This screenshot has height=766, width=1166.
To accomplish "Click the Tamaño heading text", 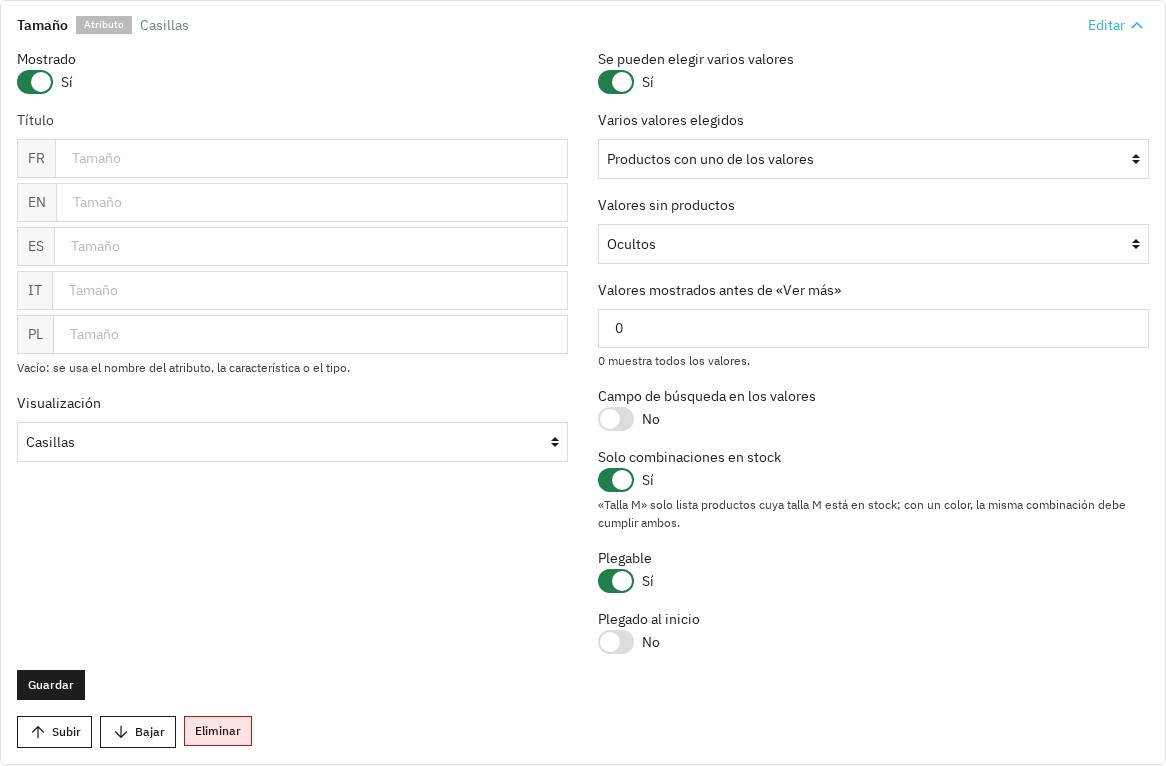I will click(x=42, y=25).
